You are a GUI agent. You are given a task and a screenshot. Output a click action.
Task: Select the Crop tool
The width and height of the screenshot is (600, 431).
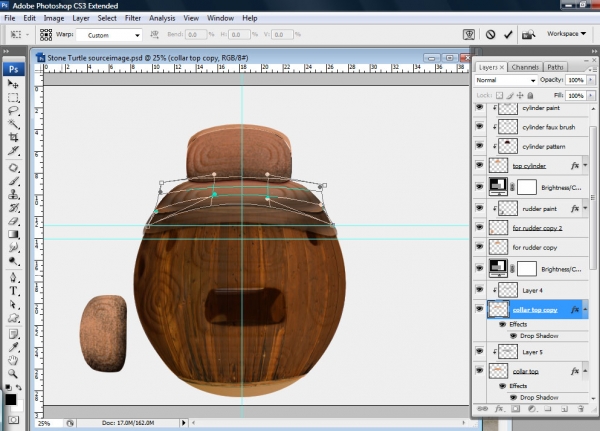[x=13, y=137]
